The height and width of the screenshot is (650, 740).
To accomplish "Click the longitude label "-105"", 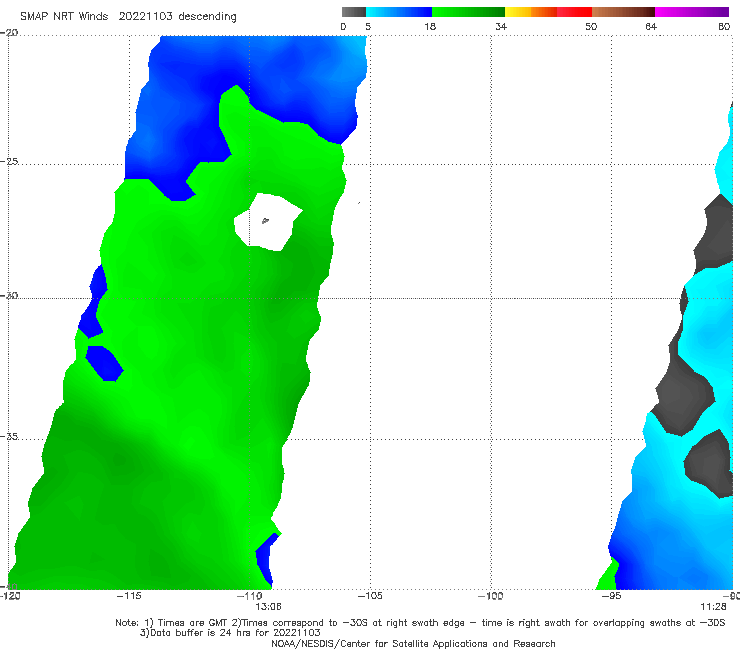I will point(370,596).
